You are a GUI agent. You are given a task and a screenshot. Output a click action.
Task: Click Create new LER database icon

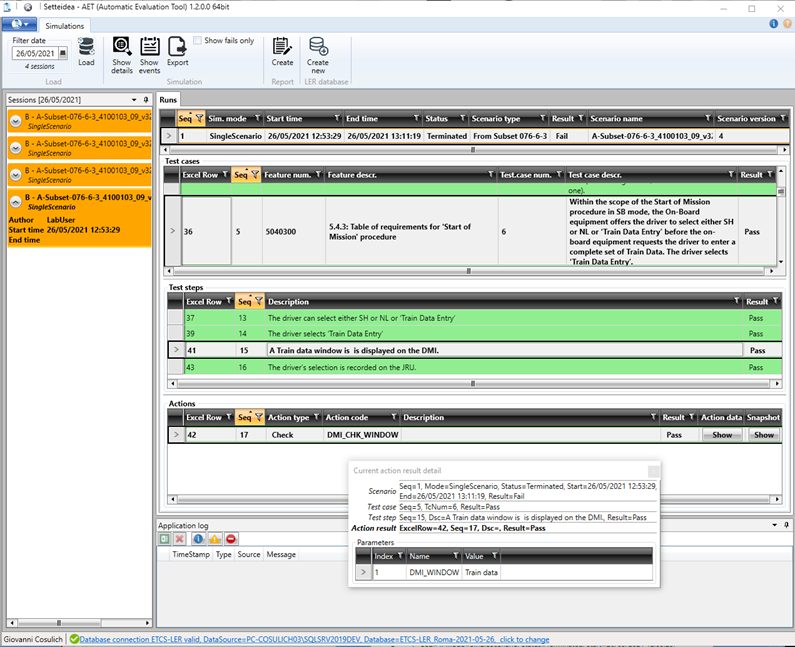click(x=318, y=47)
